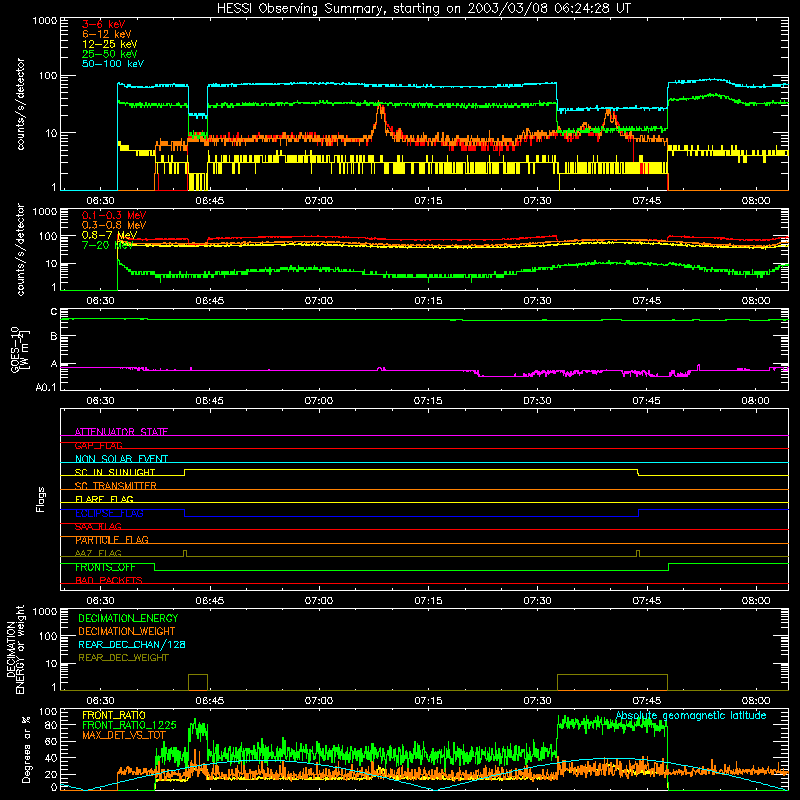Click the MAX_DET_VS_TOT legend entry
This screenshot has width=800, height=800.
pos(124,735)
